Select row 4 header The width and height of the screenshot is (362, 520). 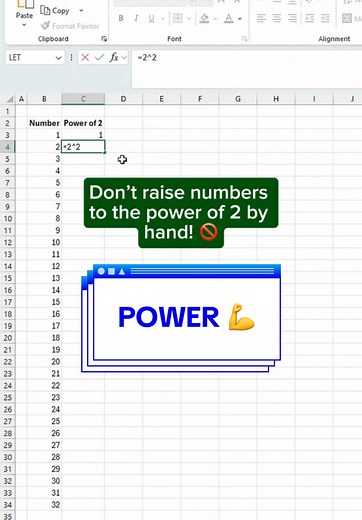pyautogui.click(x=8, y=147)
